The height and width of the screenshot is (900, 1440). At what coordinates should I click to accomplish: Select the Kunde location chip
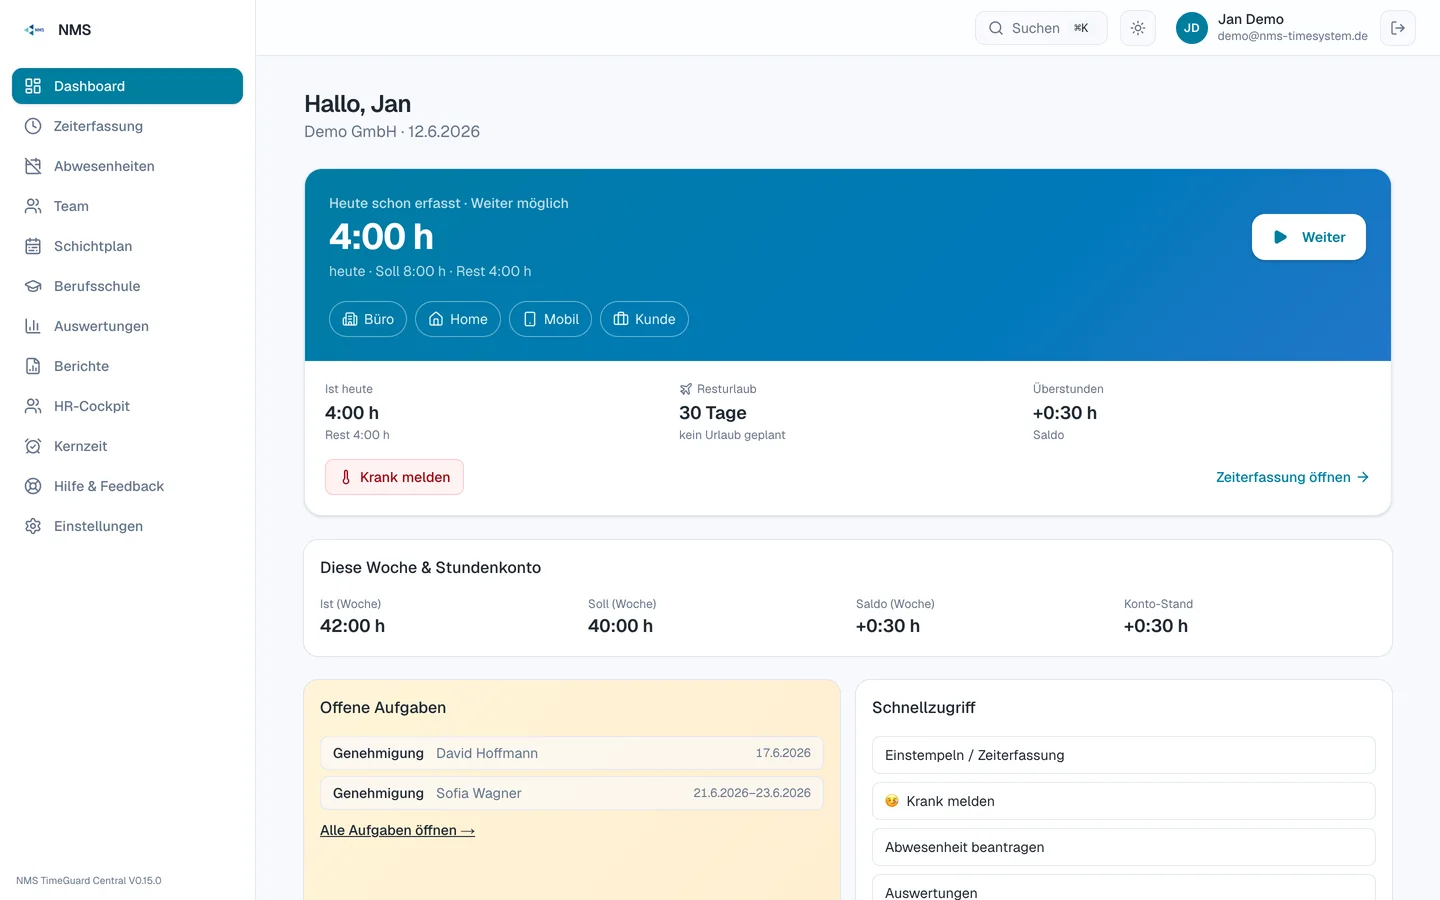tap(644, 319)
